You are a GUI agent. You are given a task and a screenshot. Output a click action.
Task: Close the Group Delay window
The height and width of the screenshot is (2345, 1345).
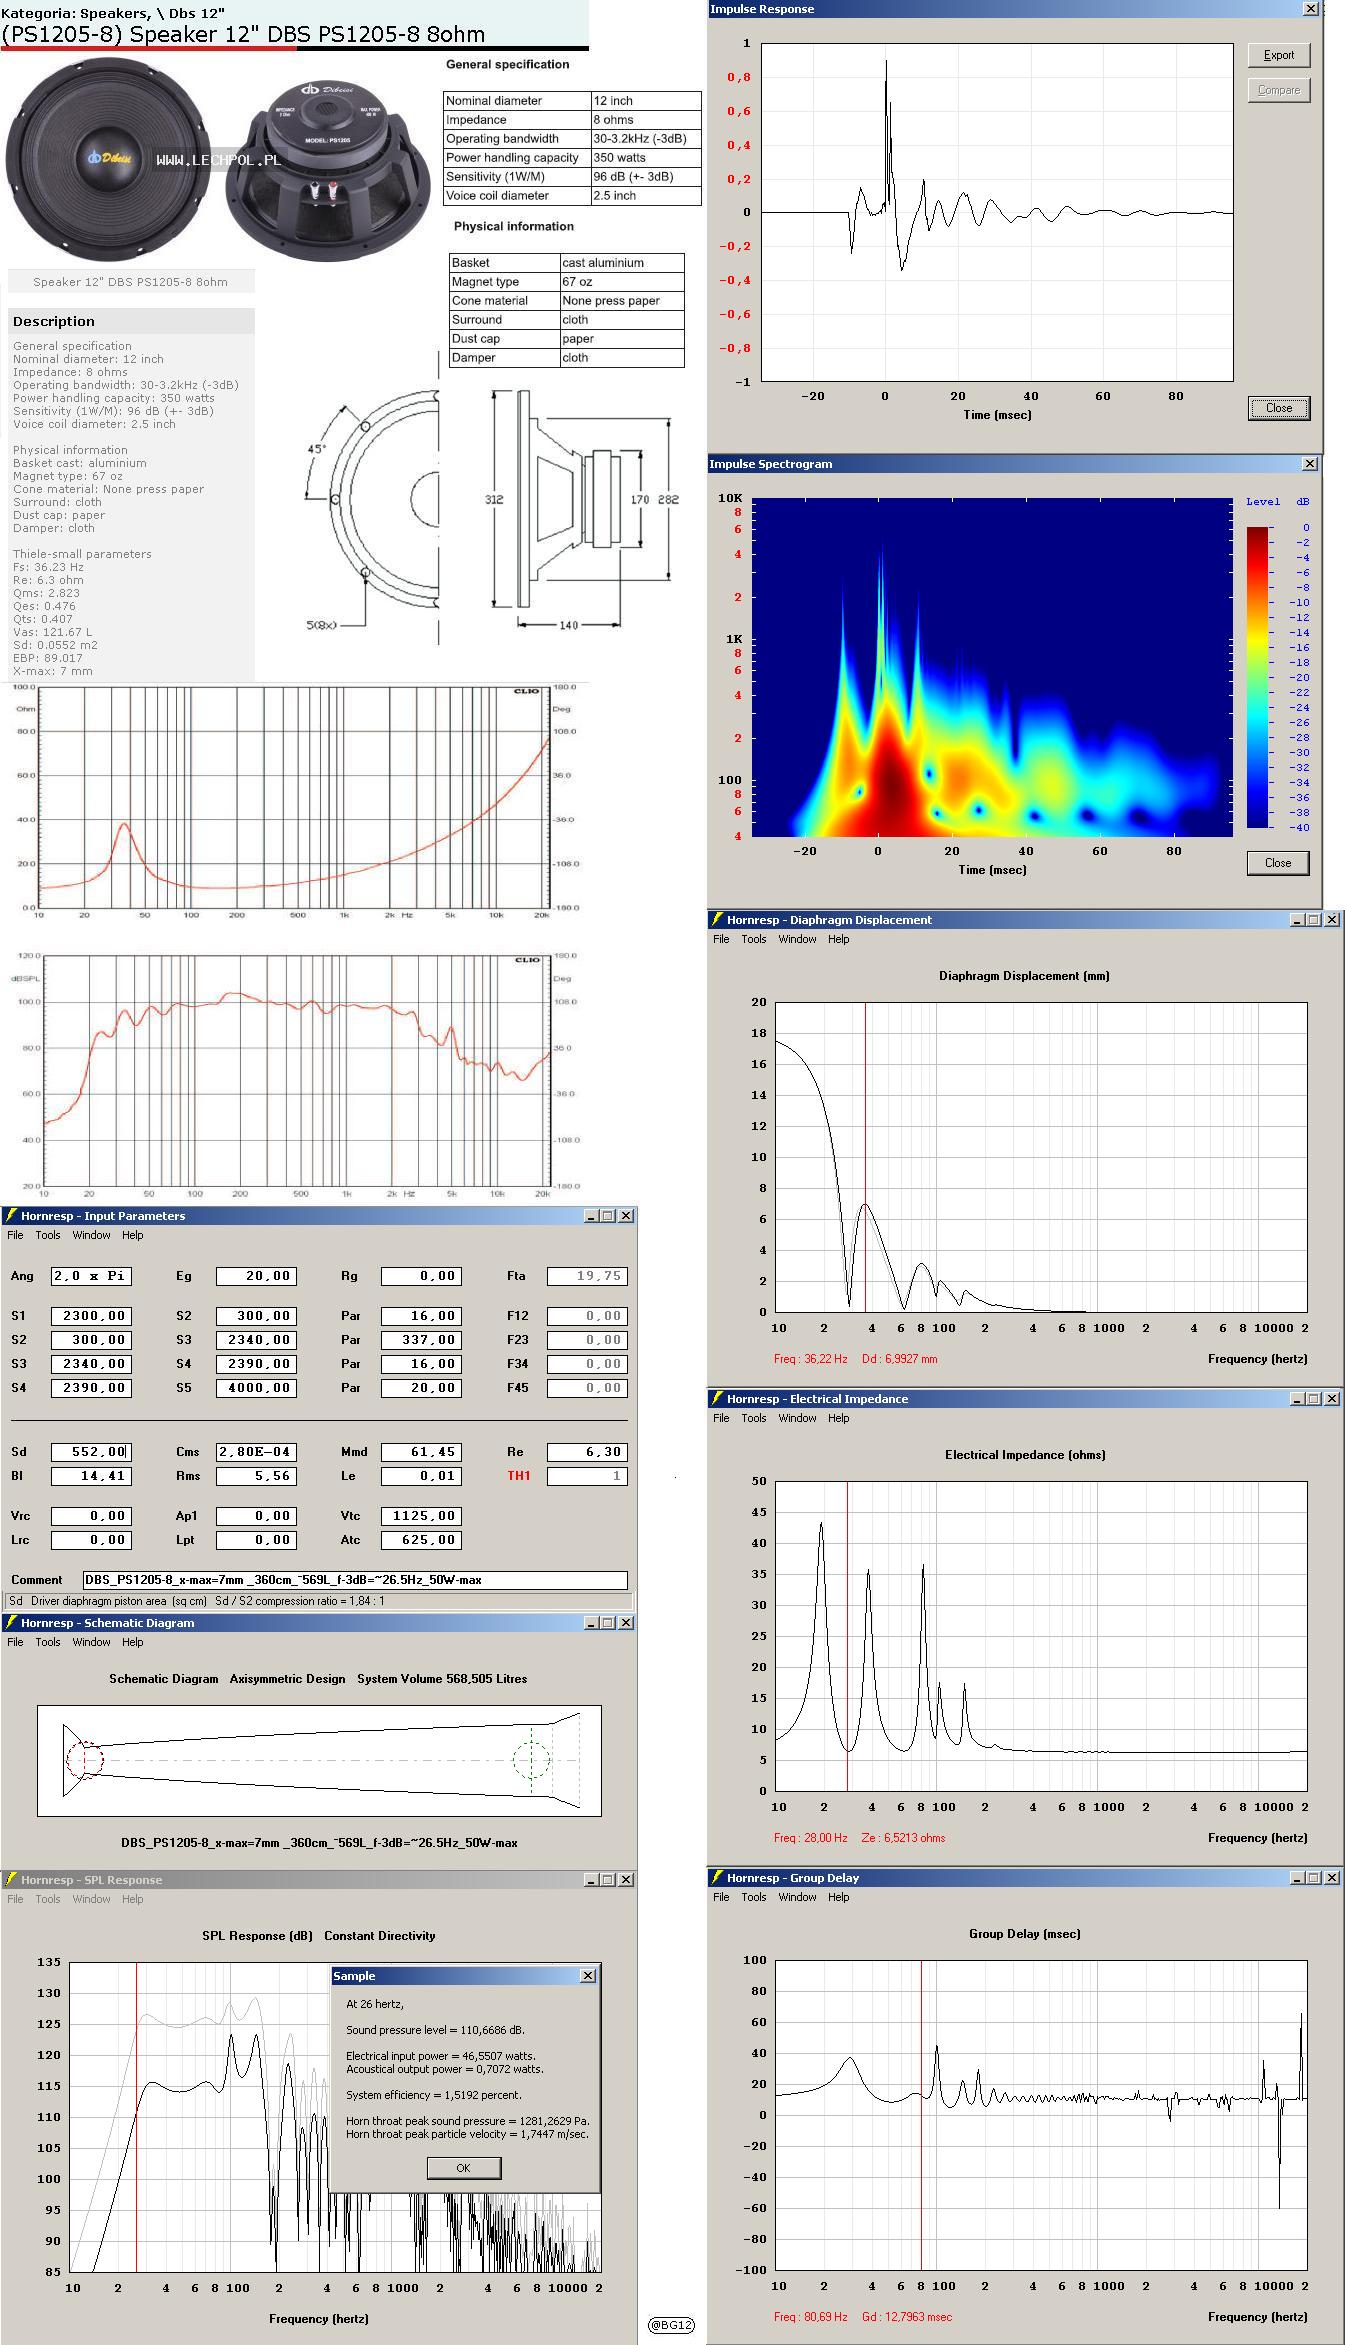pyautogui.click(x=1332, y=1878)
